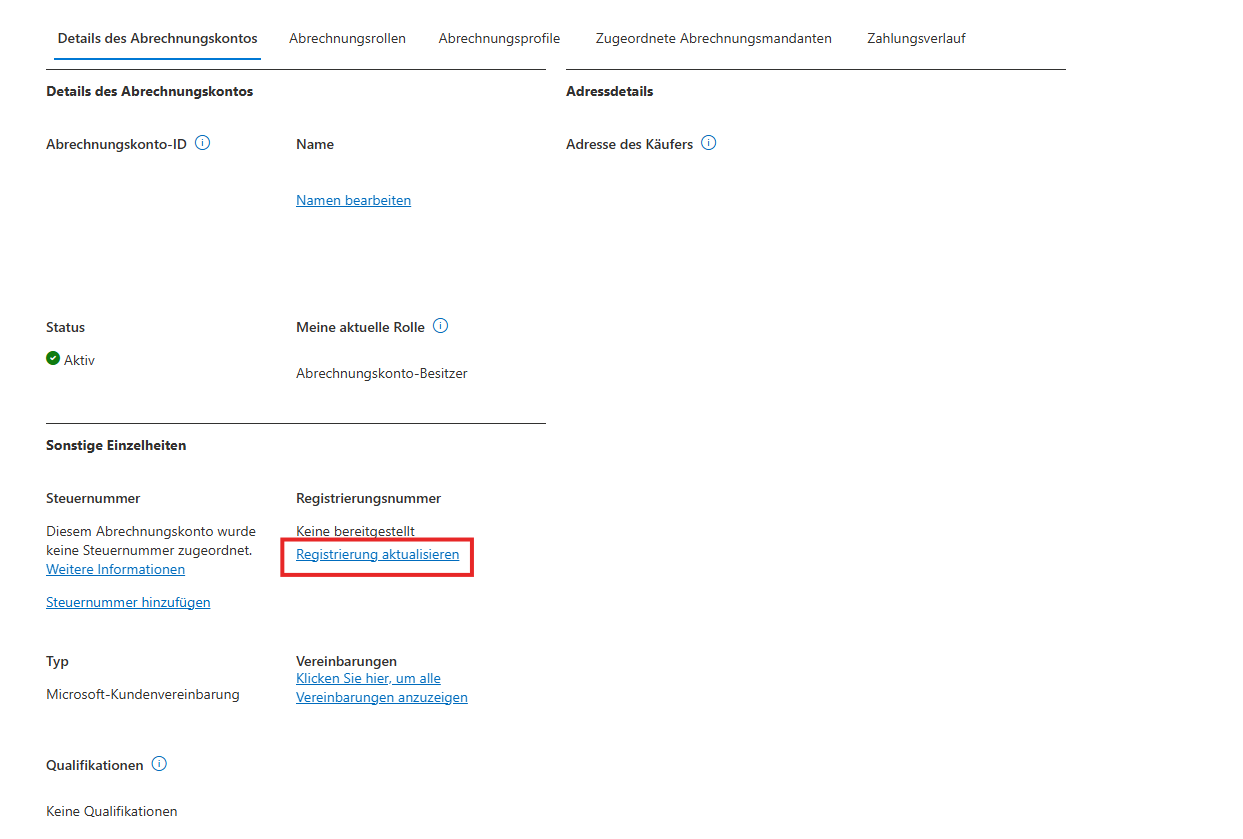Click the Abrechnungskonto-Besitzer role text
This screenshot has height=839, width=1243.
pyautogui.click(x=381, y=373)
